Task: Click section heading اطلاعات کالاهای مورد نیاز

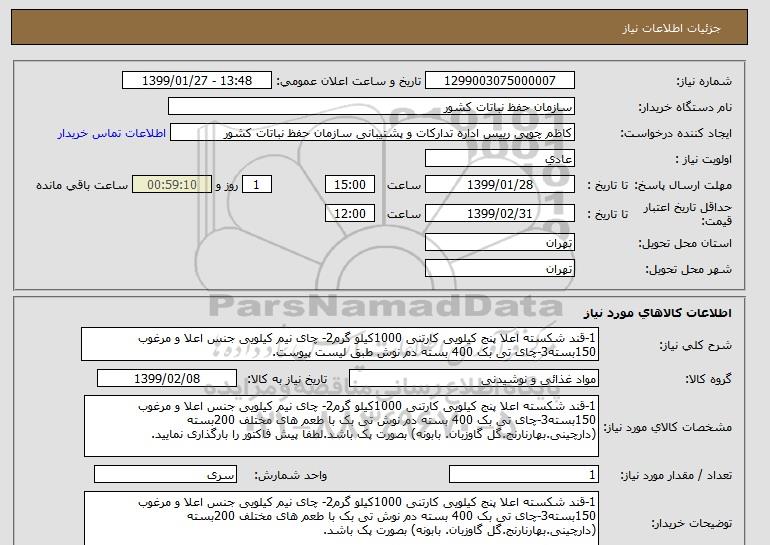Action: [x=657, y=313]
